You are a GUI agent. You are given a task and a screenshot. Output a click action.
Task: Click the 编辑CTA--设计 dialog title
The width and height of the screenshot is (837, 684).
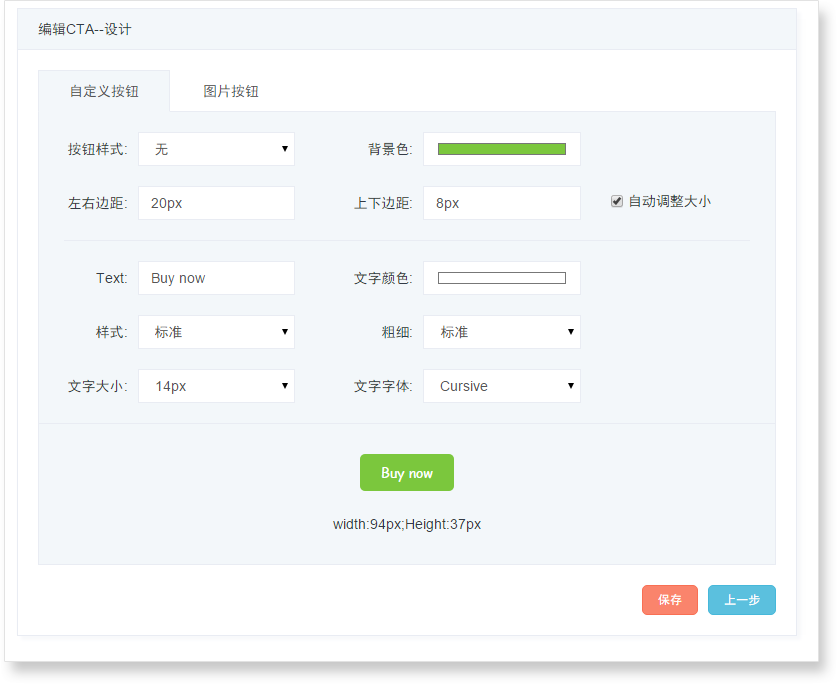pos(85,30)
